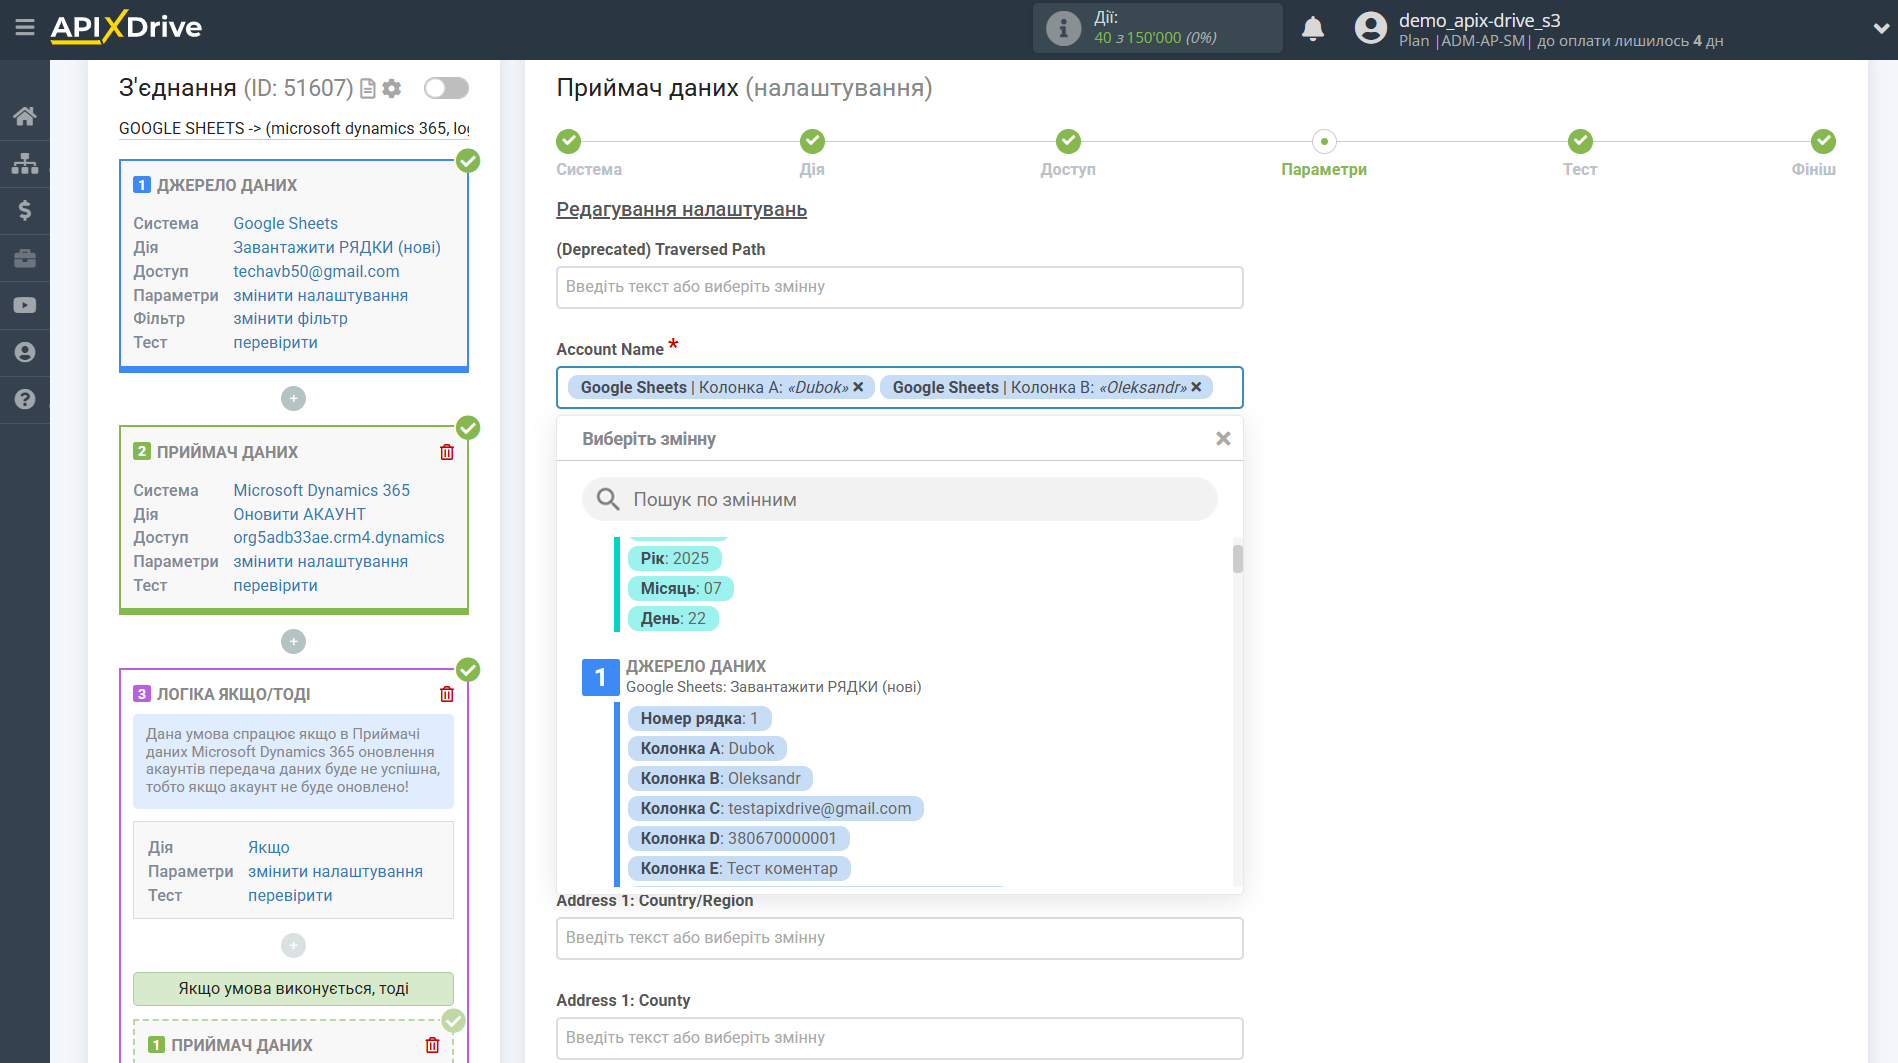Open Оновити АКАУНТ action link
The image size is (1898, 1063).
[299, 514]
